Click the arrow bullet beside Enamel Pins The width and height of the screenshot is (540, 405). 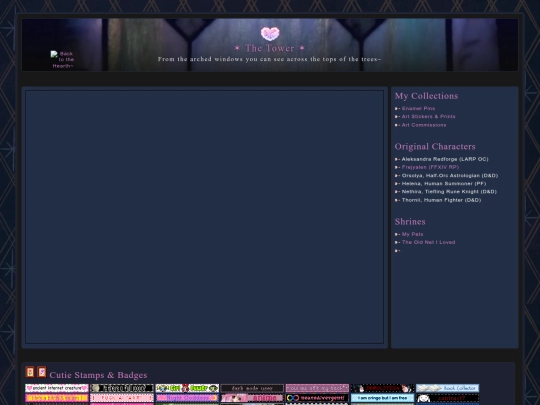397,108
